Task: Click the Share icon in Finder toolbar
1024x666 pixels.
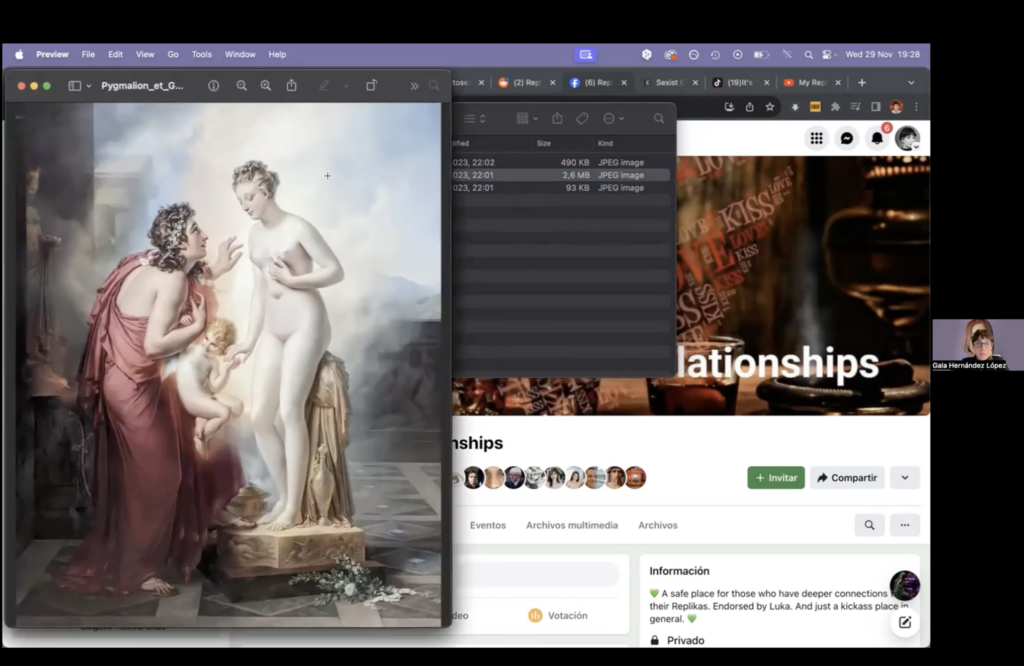Action: coord(557,118)
